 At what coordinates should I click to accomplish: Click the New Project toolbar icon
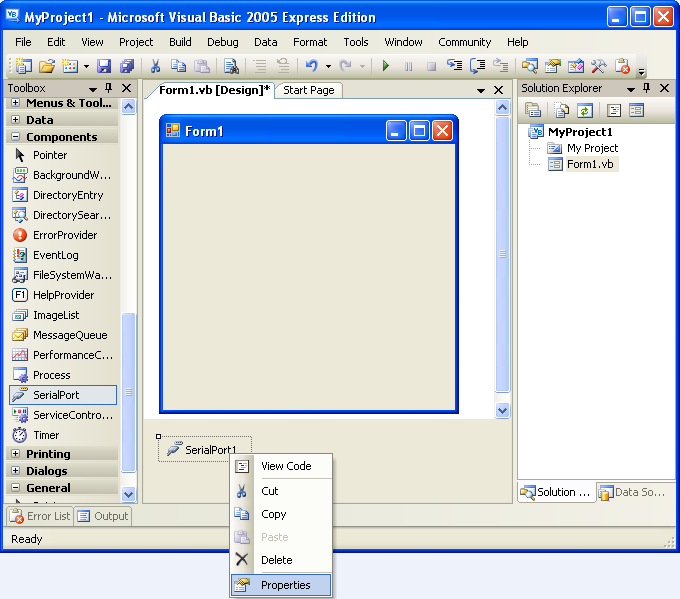pos(24,66)
